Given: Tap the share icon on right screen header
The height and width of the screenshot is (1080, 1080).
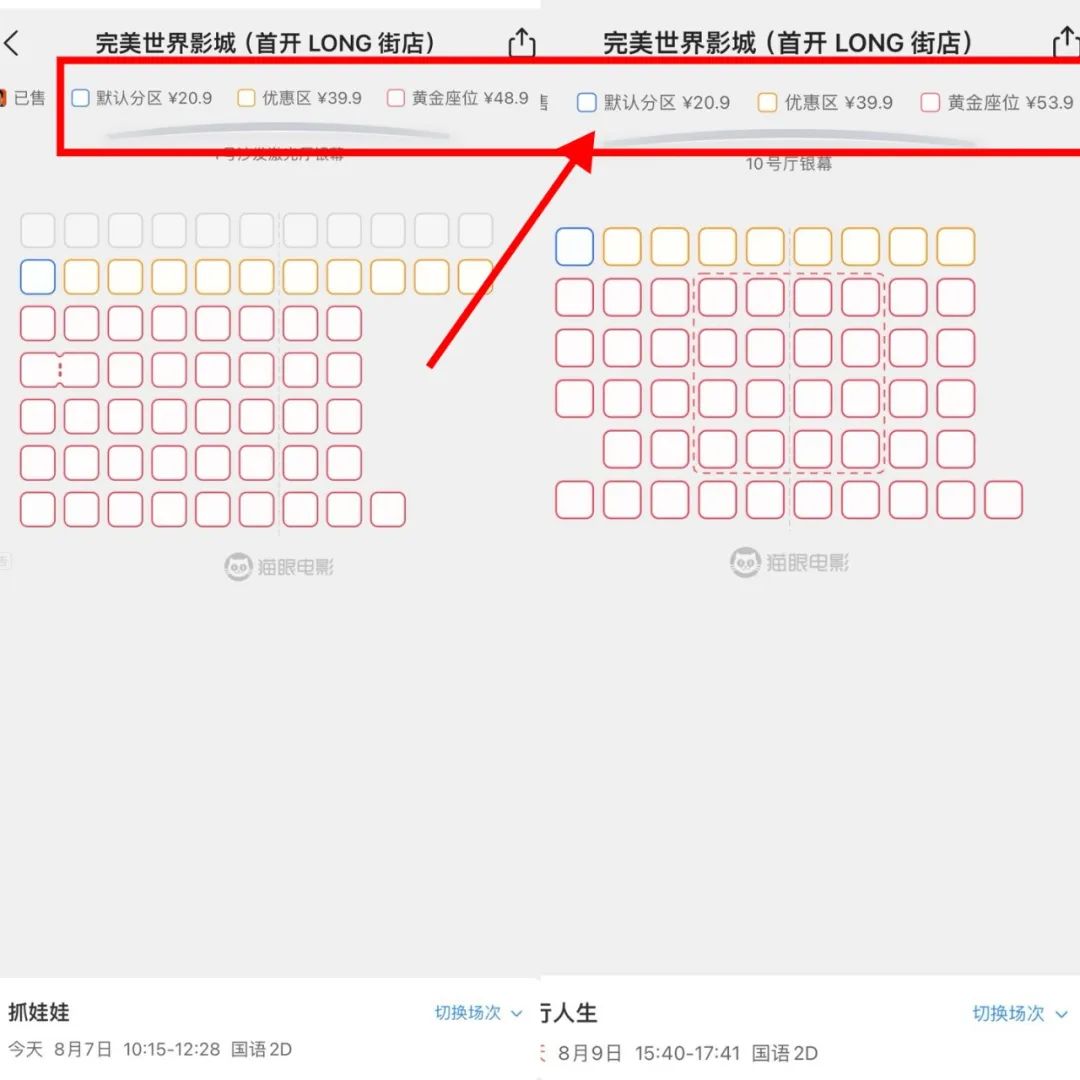Looking at the screenshot, I should pyautogui.click(x=1066, y=41).
